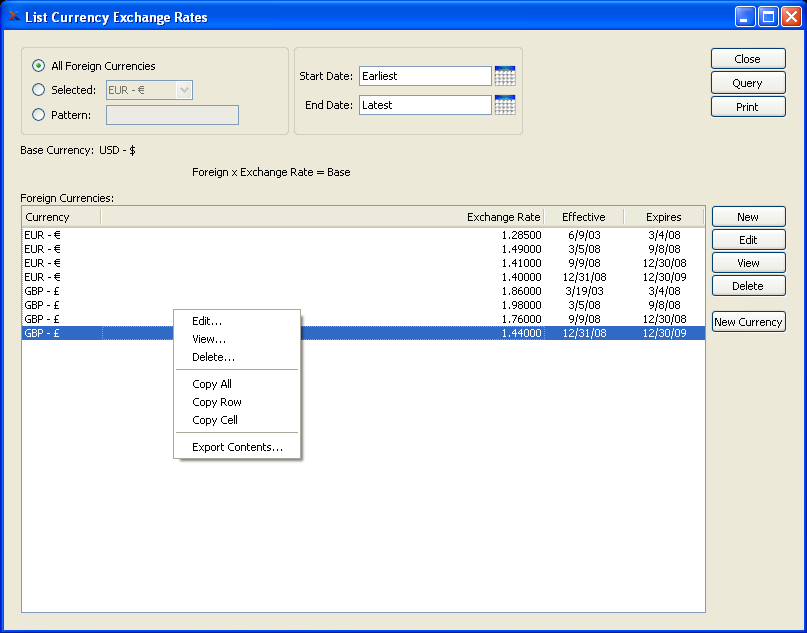Screen dimensions: 807x633
Task: Open the Start Date calendar picker
Action: [x=505, y=76]
